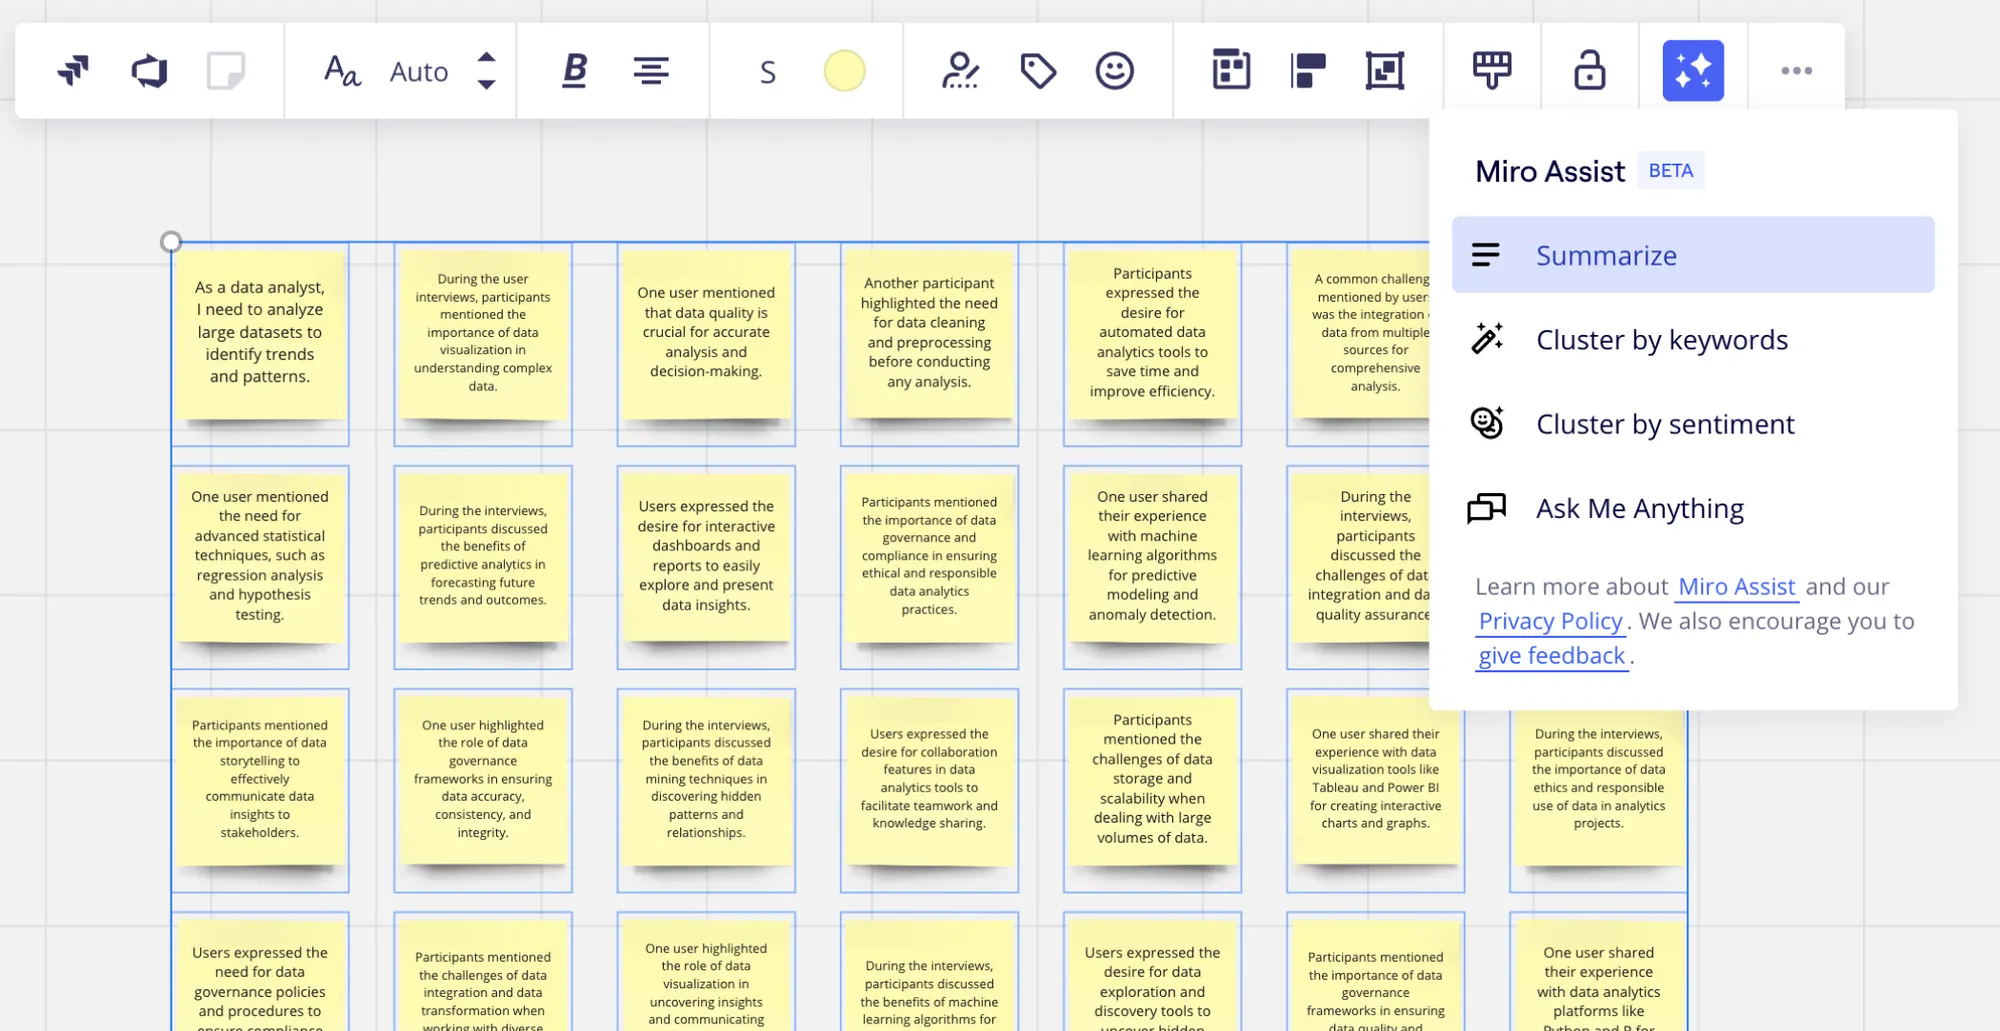This screenshot has width=2000, height=1031.
Task: Open the Privacy Policy link
Action: click(1550, 621)
